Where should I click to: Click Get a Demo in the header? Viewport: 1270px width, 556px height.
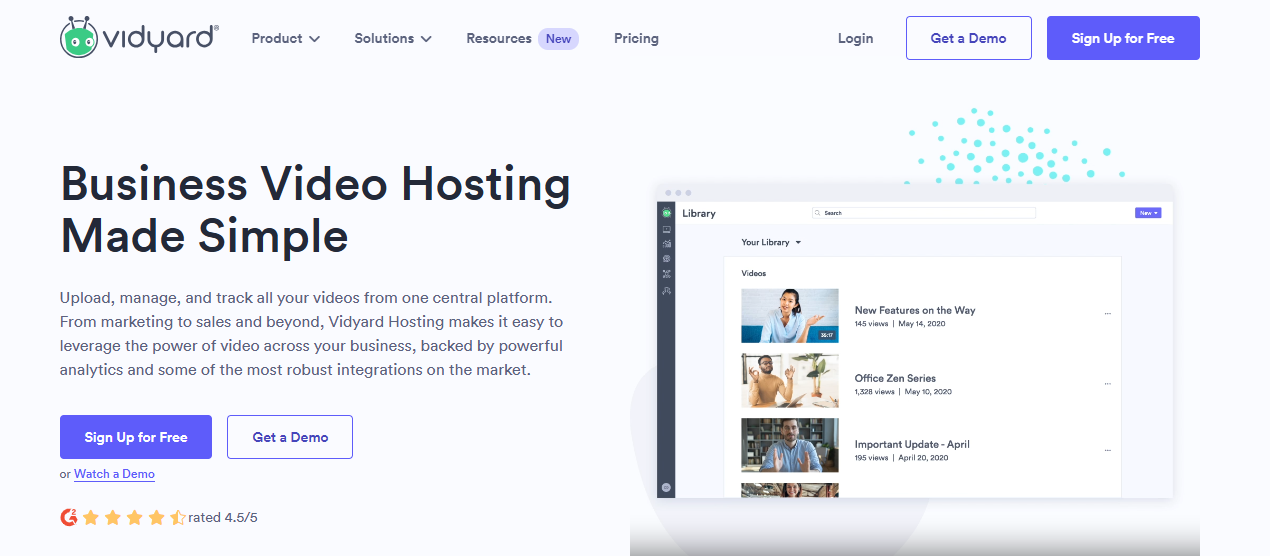tap(968, 38)
